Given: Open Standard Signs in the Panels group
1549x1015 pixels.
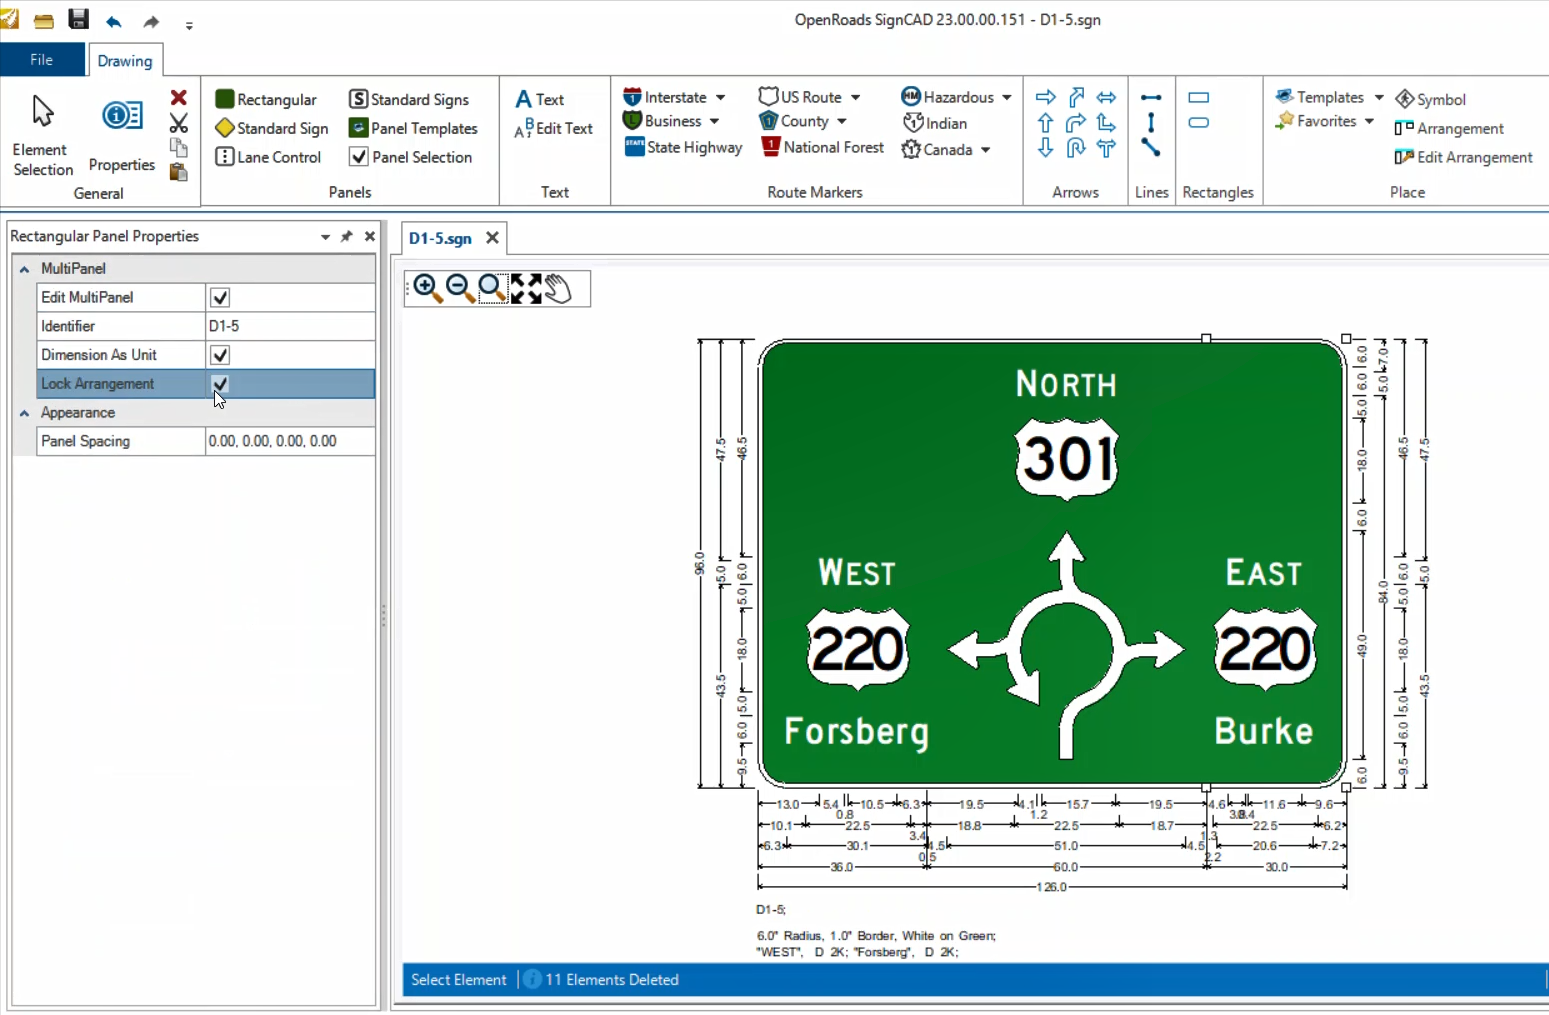Looking at the screenshot, I should click(x=409, y=99).
